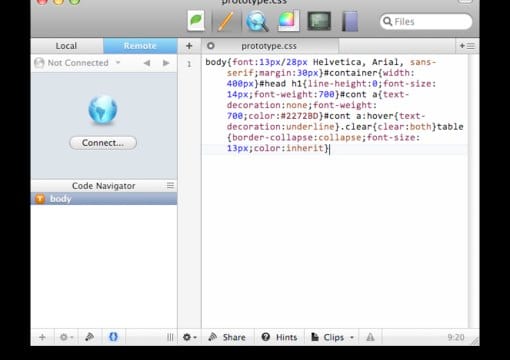
Task: Open the editor gear action menu
Action: tap(190, 337)
